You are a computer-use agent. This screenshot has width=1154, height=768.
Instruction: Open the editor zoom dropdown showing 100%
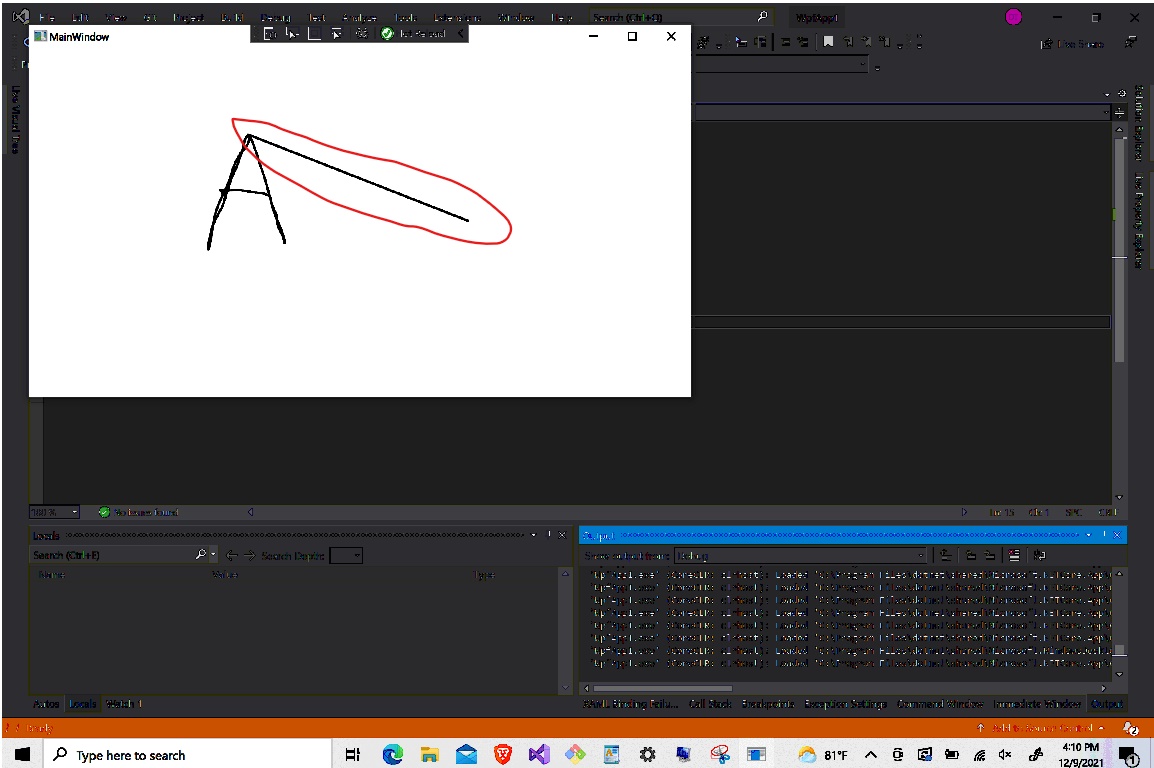tap(54, 511)
